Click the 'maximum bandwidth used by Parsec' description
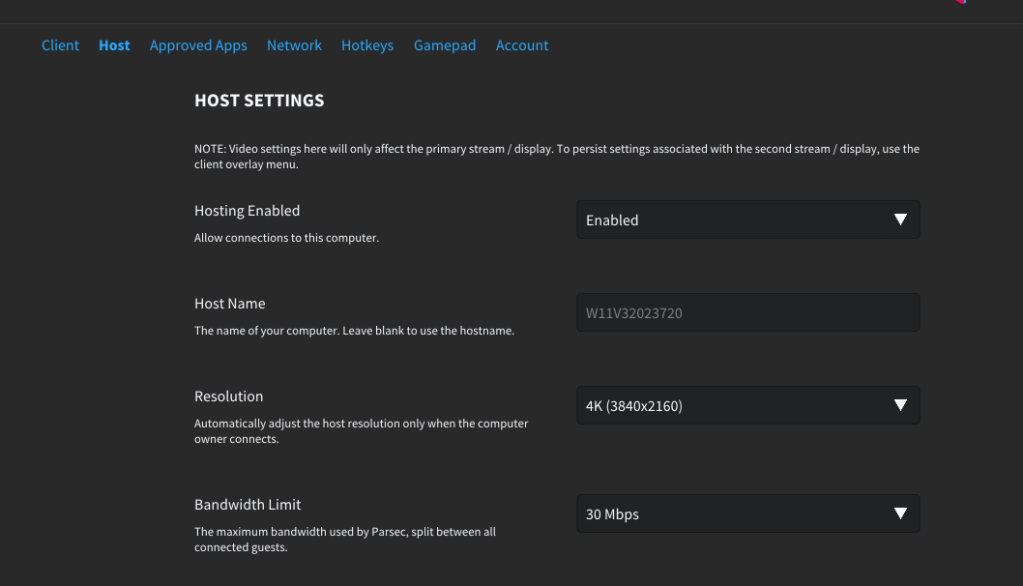This screenshot has width=1023, height=586. tap(344, 540)
